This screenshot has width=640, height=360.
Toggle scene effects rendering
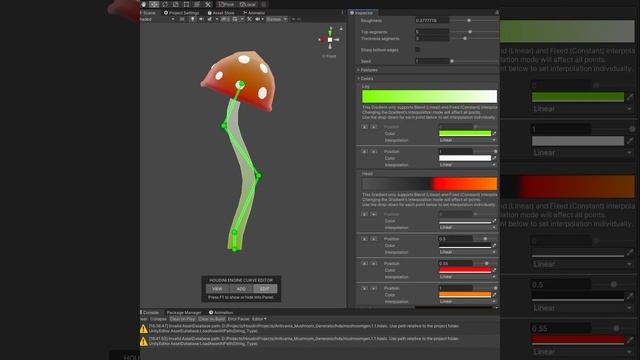pos(211,19)
